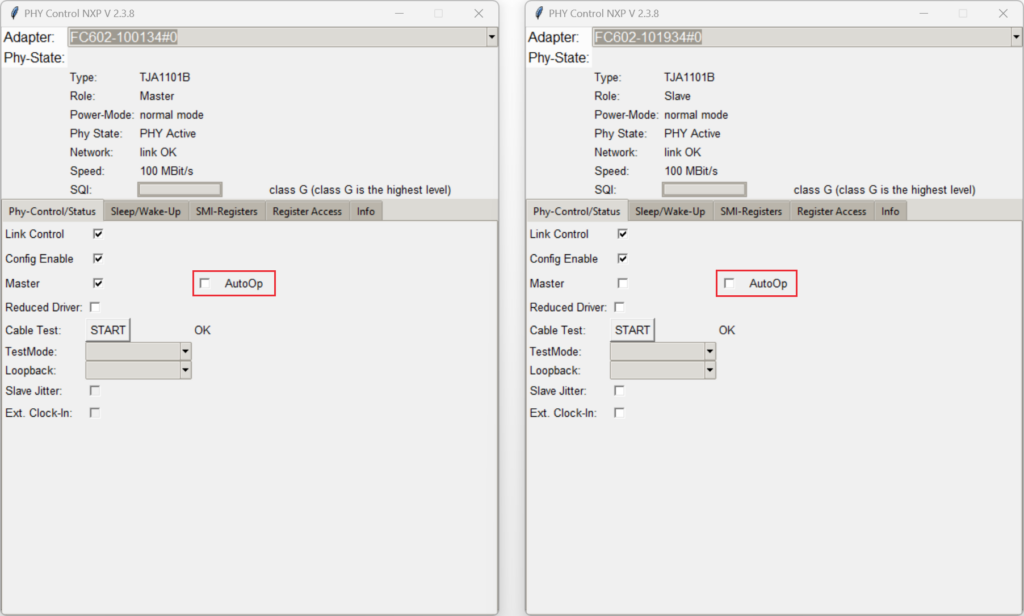Select Phy-Control/Status tab in left window
This screenshot has width=1024, height=616.
(x=52, y=211)
